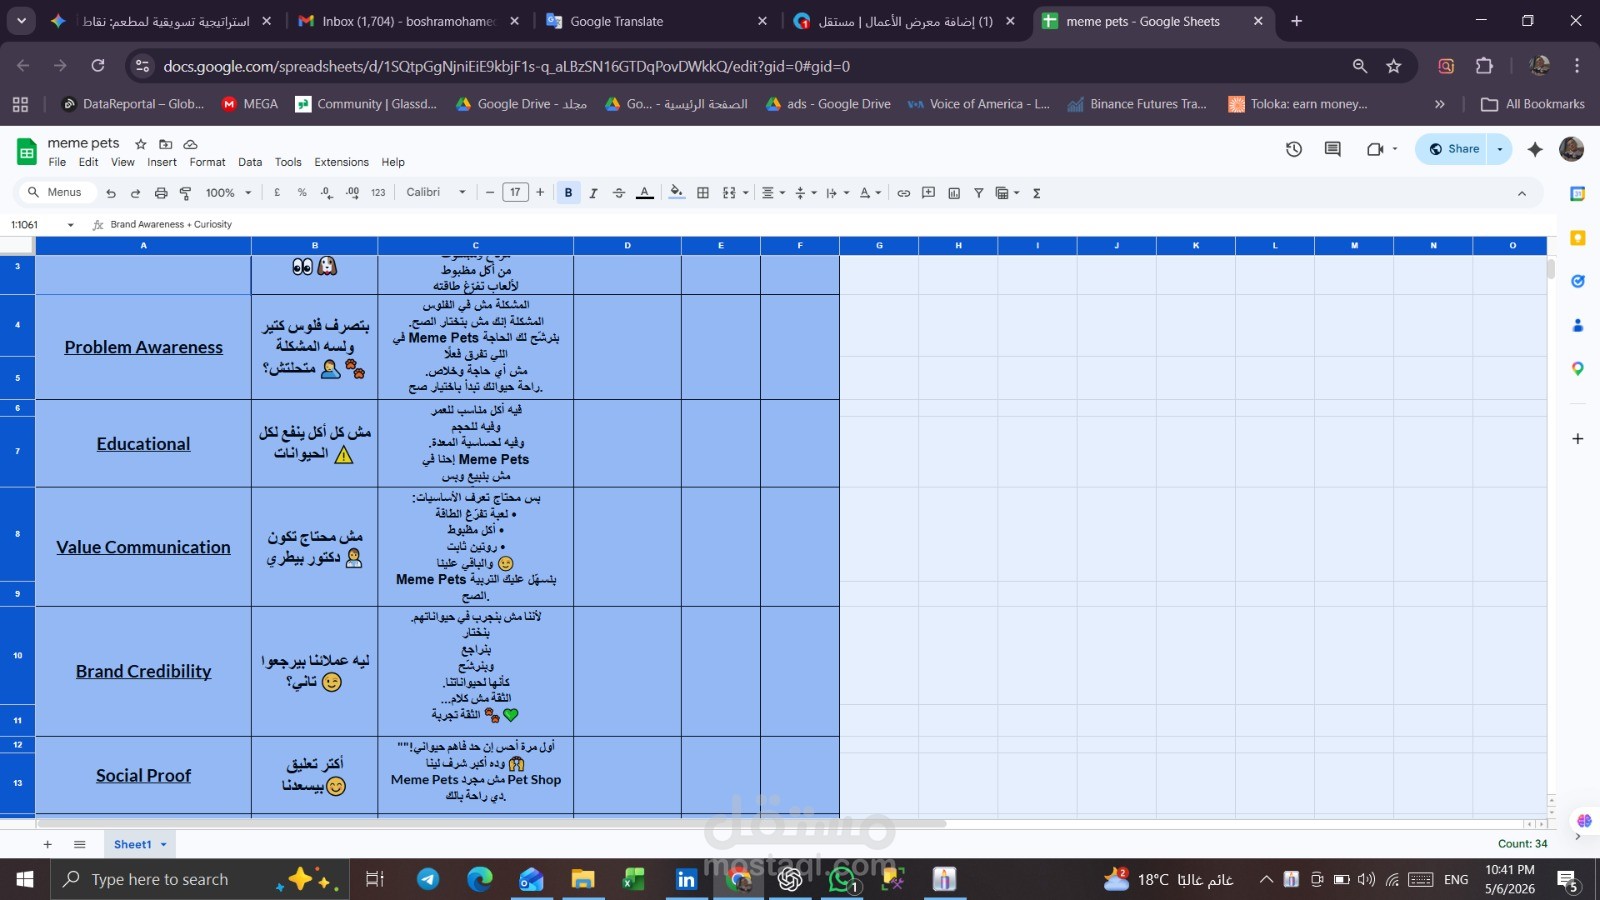This screenshot has width=1600, height=900.
Task: Apply currency format with the £ icon
Action: (x=277, y=193)
